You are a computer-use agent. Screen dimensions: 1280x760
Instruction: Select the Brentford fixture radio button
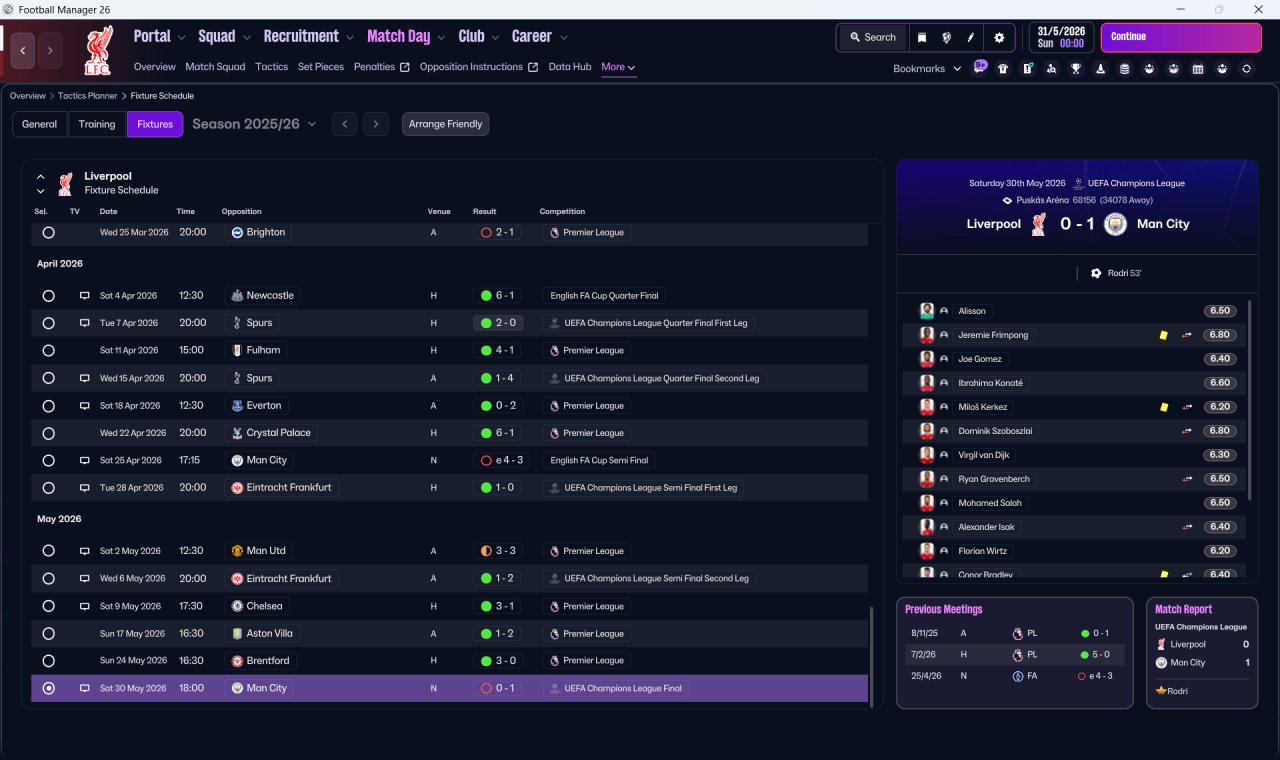[48, 661]
